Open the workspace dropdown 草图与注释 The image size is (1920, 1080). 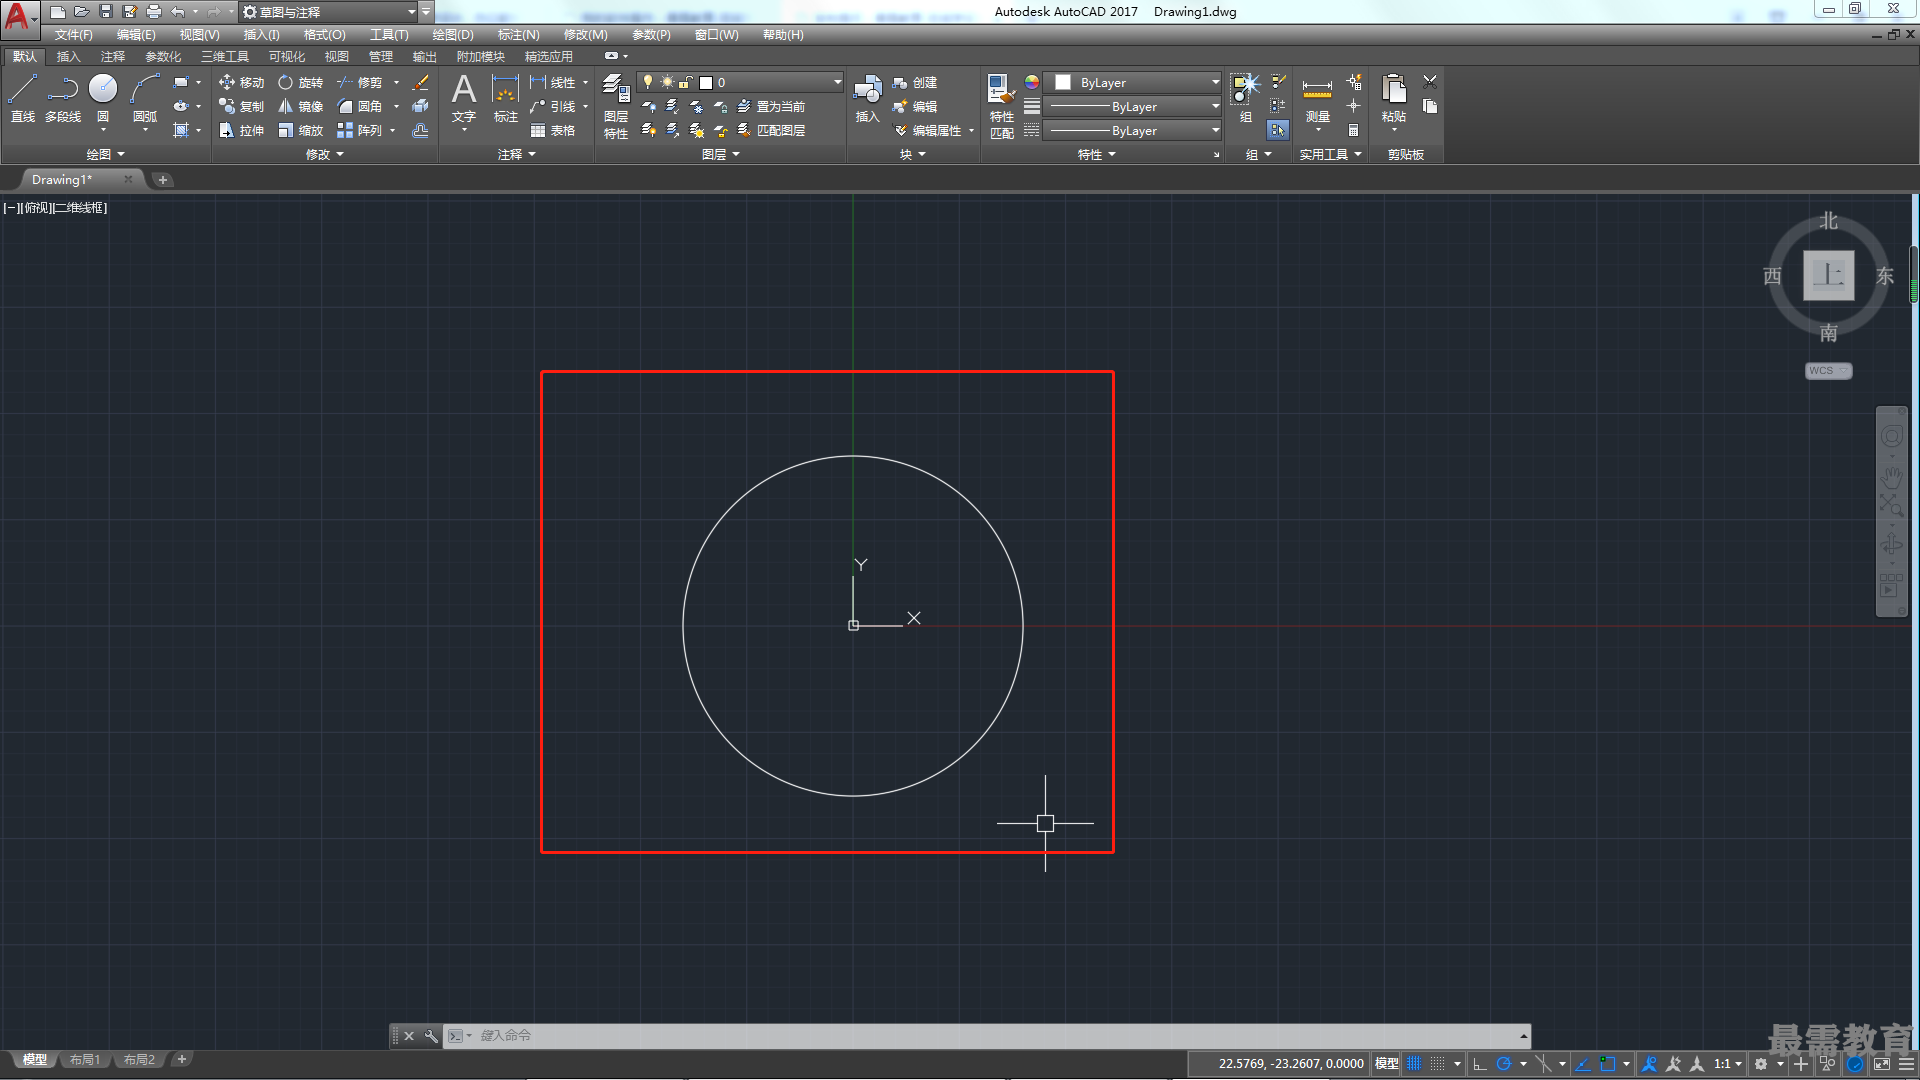point(329,12)
